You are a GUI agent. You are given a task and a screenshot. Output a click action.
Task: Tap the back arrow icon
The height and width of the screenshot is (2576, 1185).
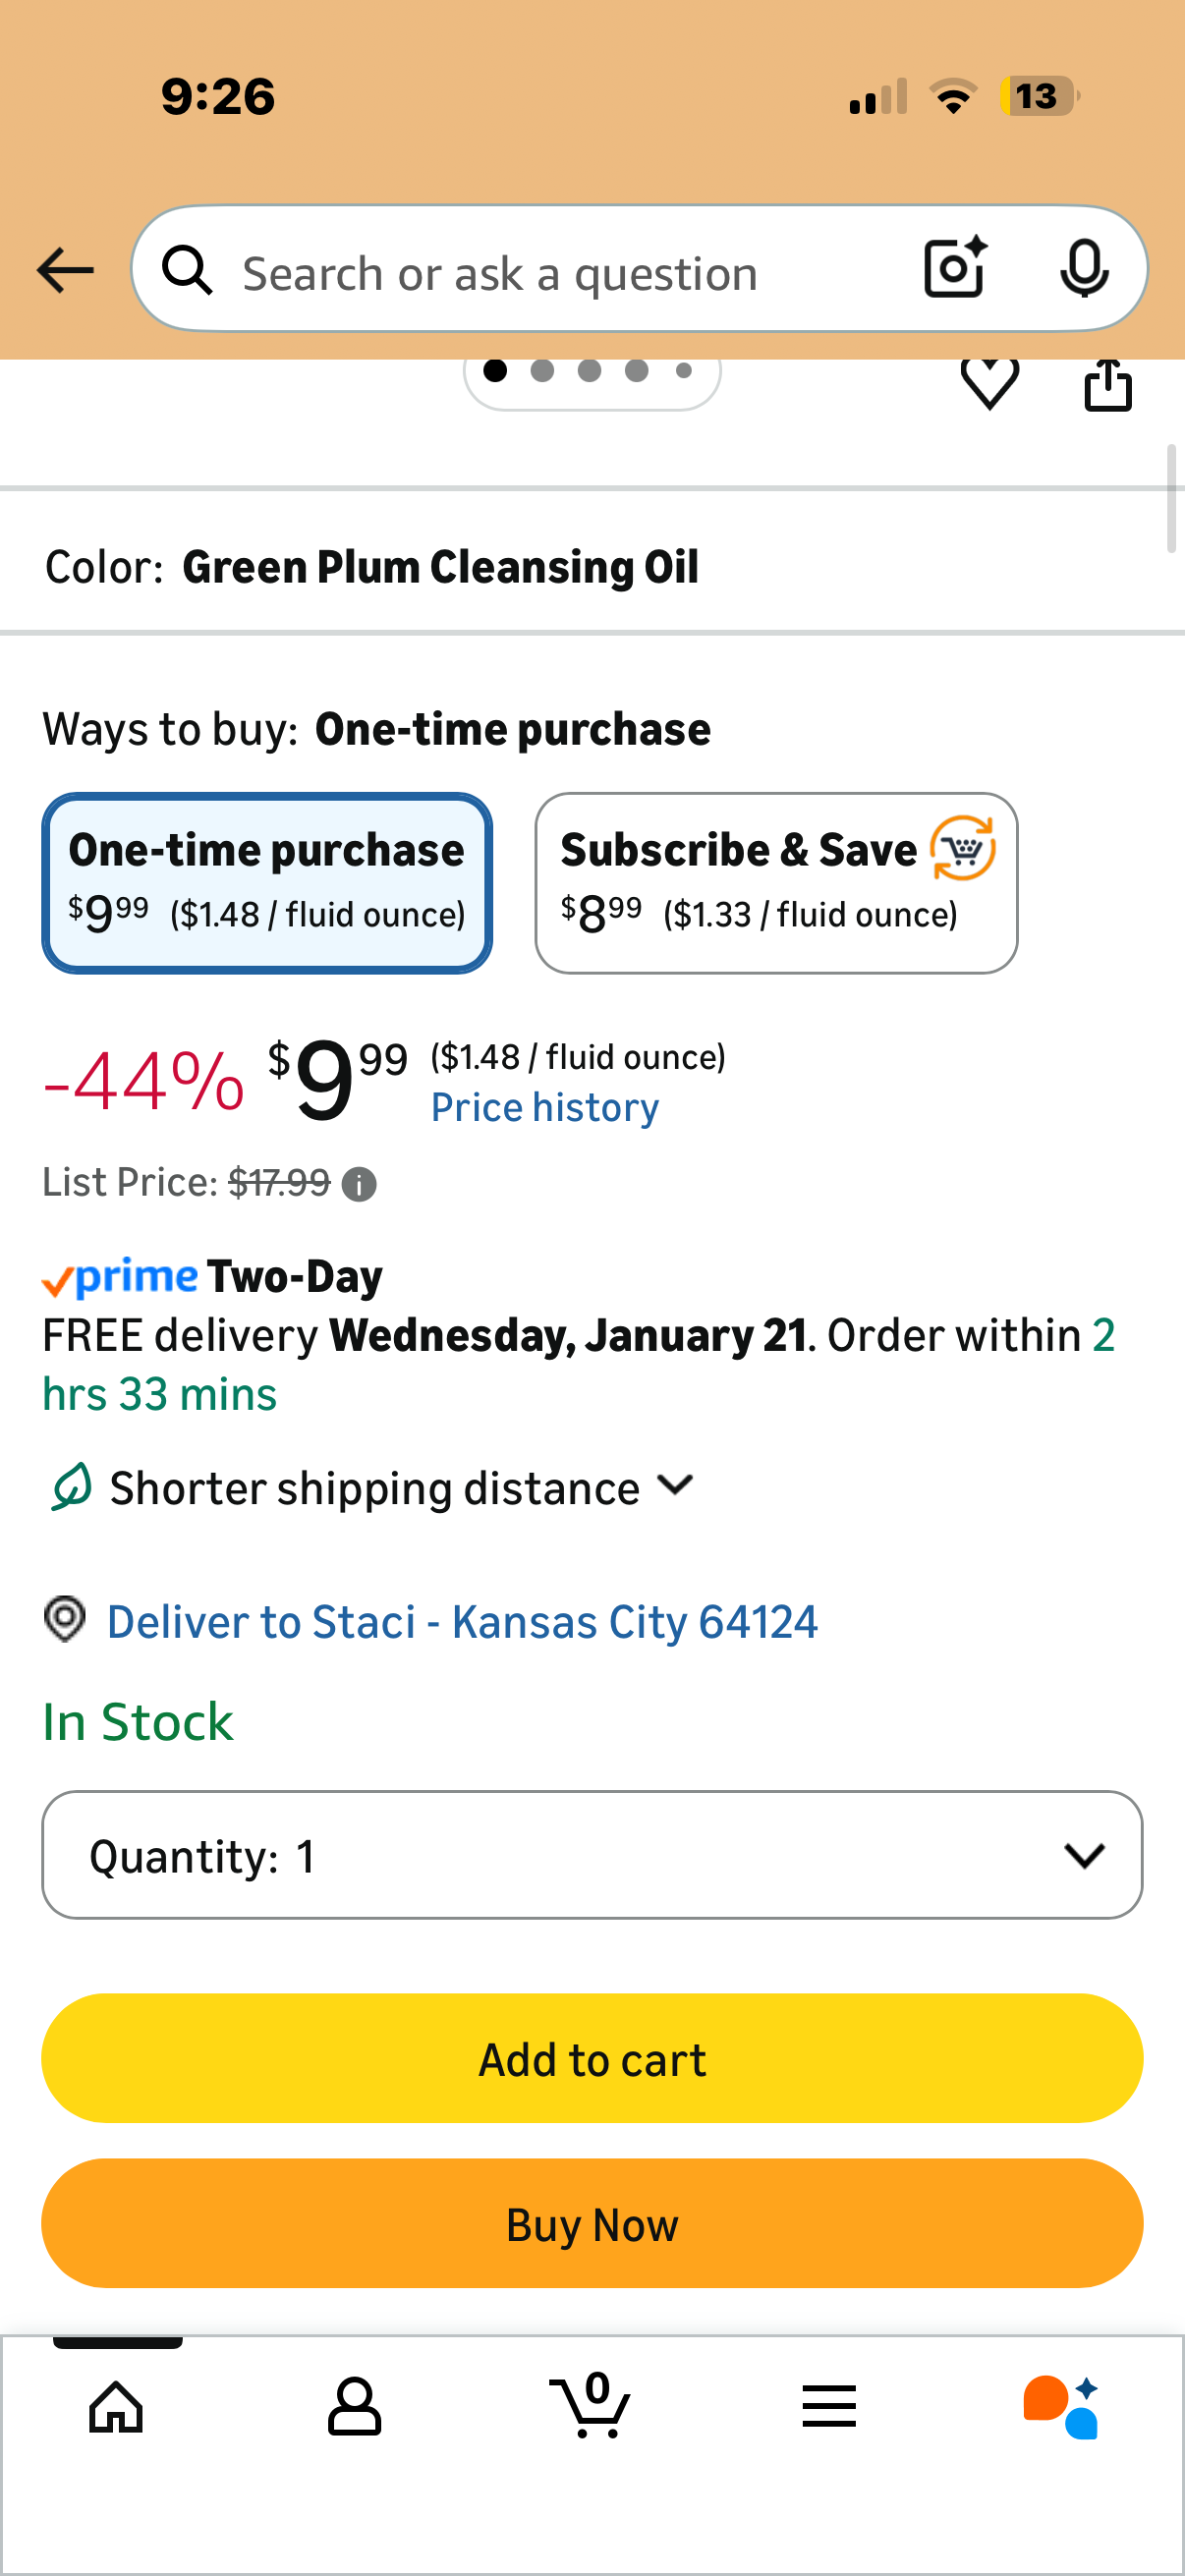(65, 271)
